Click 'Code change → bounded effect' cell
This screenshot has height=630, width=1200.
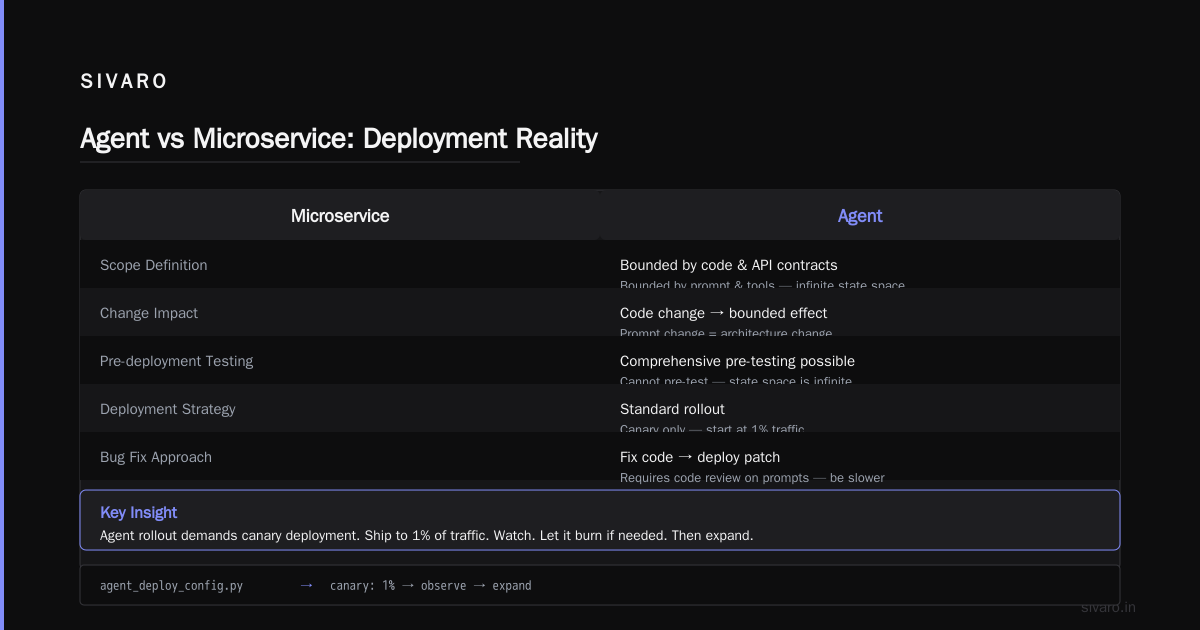point(724,313)
